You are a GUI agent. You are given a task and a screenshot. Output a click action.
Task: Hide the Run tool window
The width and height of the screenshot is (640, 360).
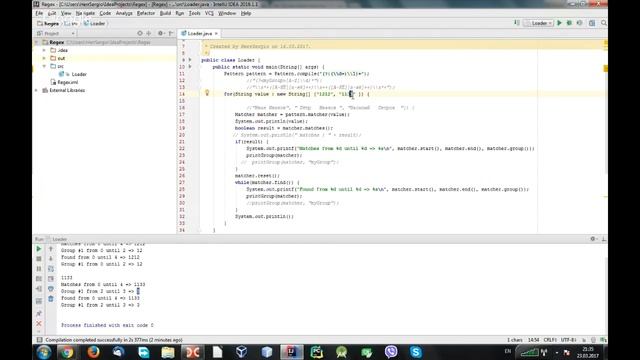coord(604,239)
